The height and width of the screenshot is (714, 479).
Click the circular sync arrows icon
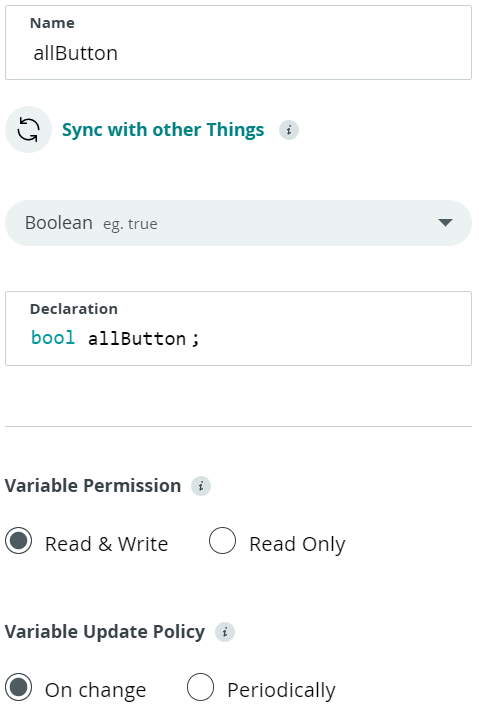tap(28, 130)
